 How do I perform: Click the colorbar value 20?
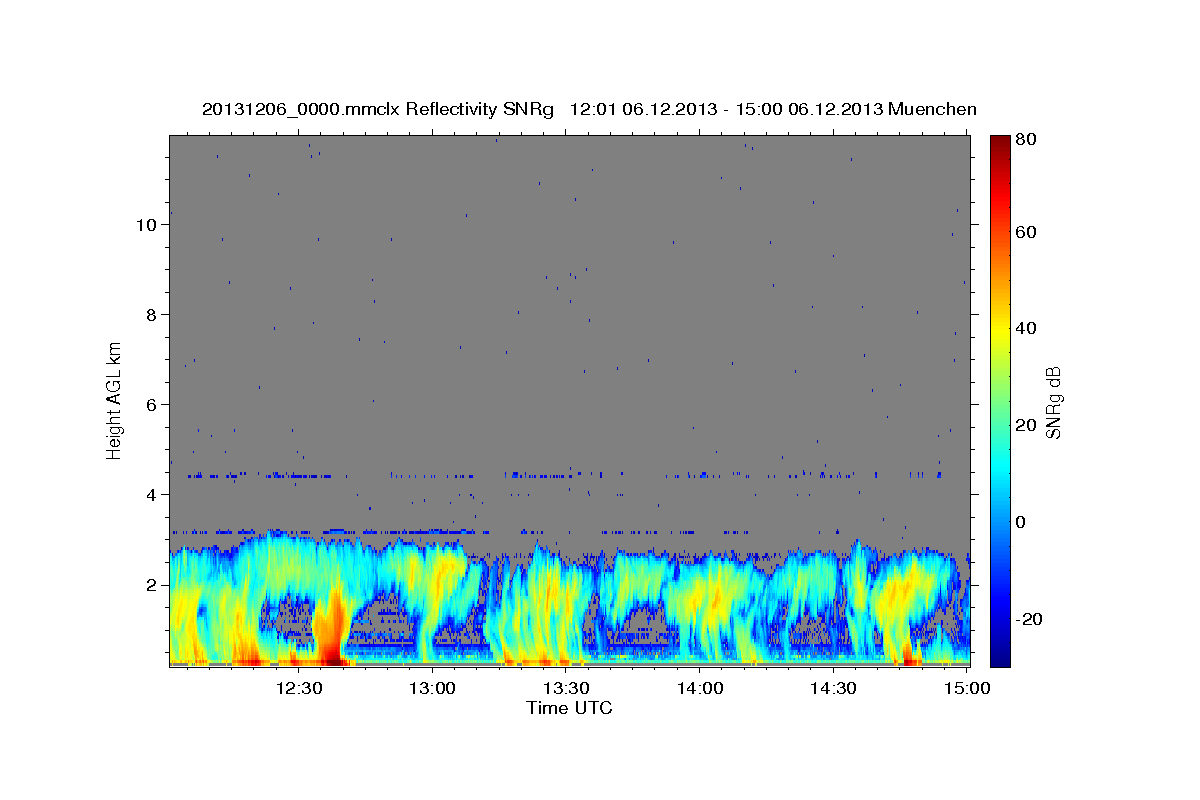[x=1025, y=425]
